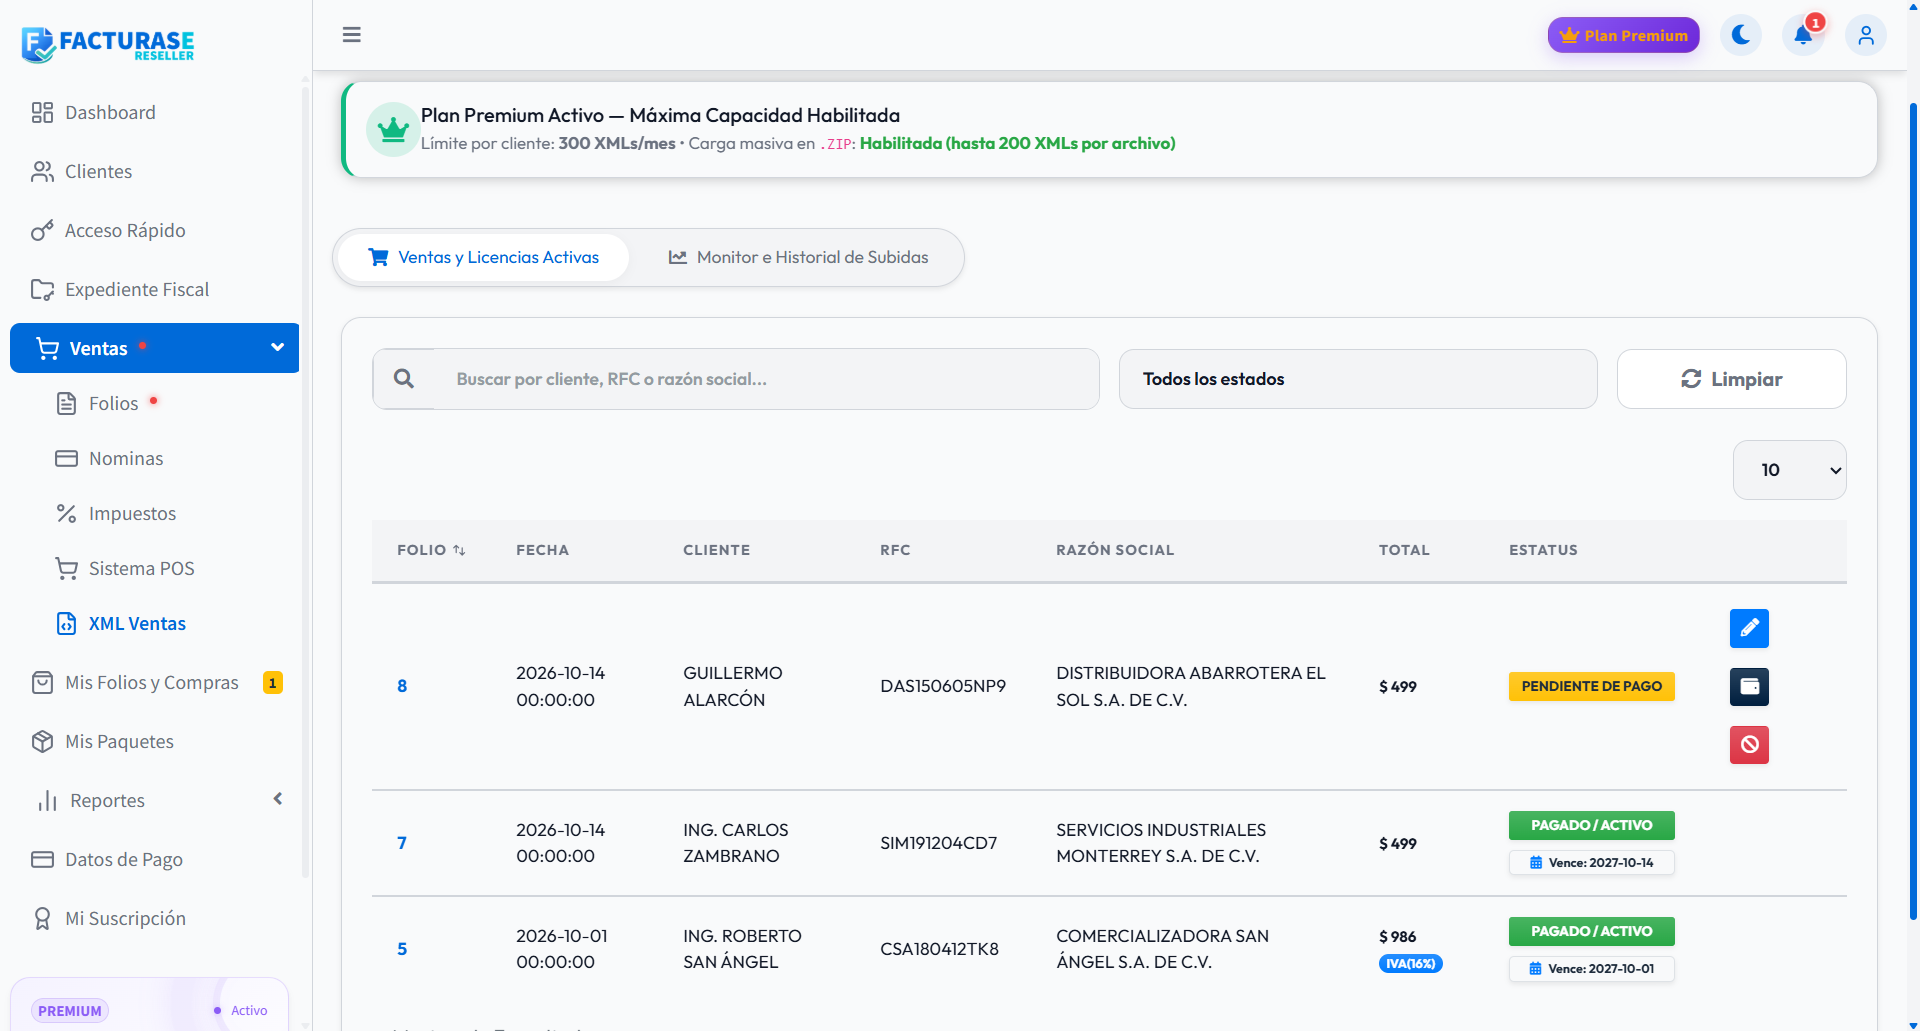Collapse the Ventas sidebar menu
Image resolution: width=1920 pixels, height=1031 pixels.
pos(155,348)
